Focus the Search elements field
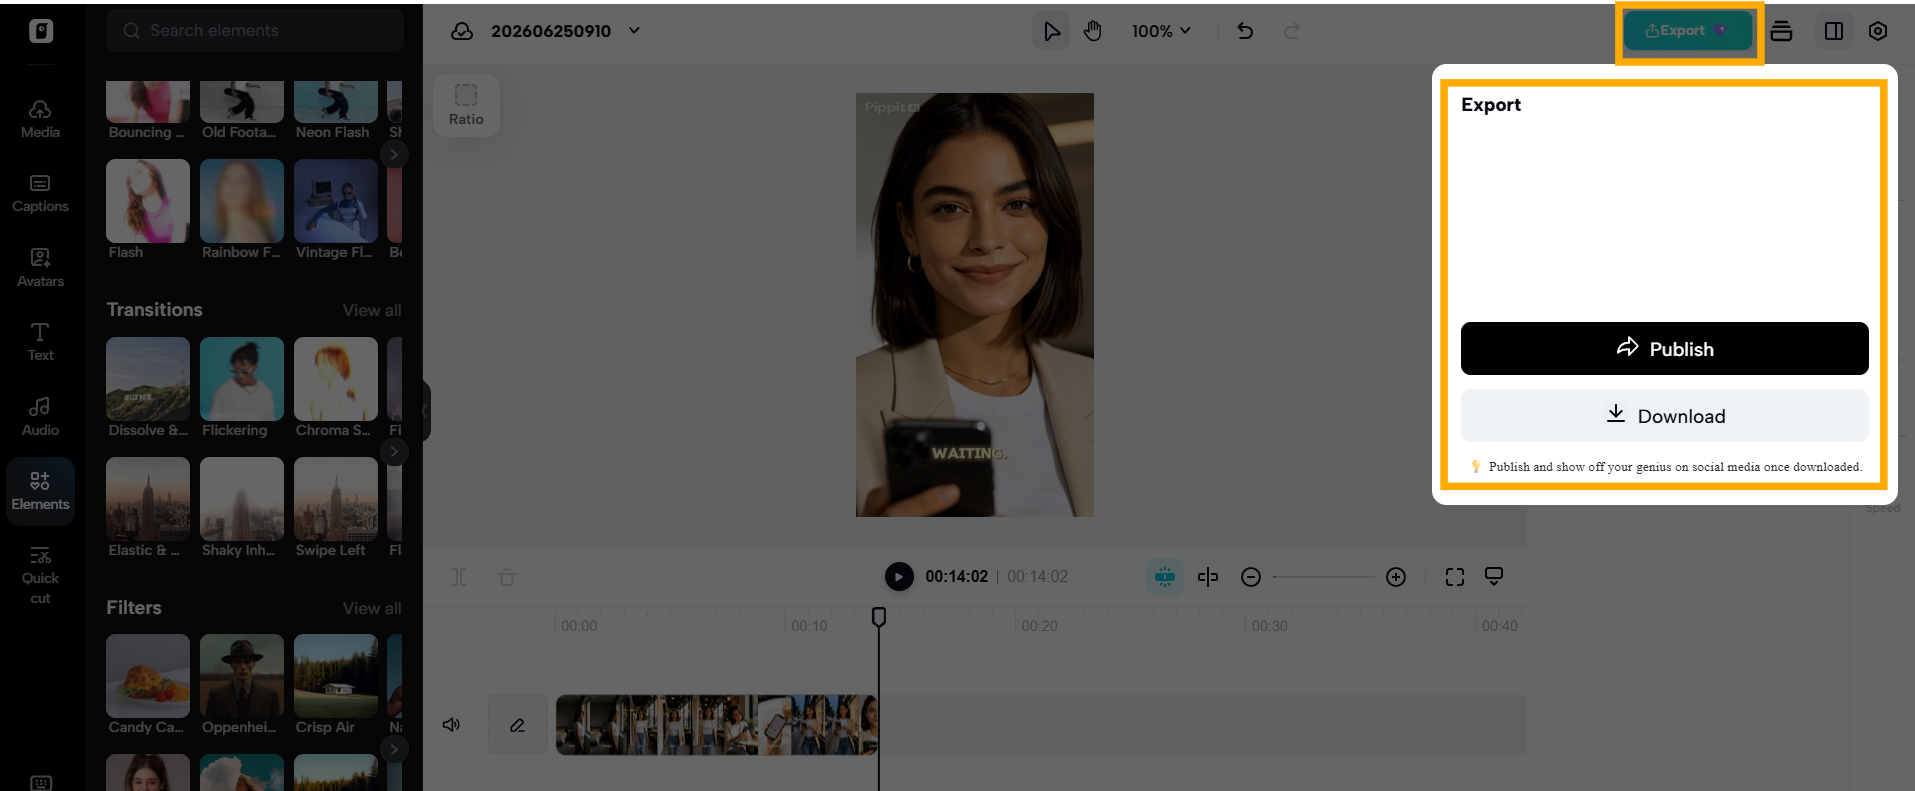This screenshot has height=791, width=1915. coord(255,31)
